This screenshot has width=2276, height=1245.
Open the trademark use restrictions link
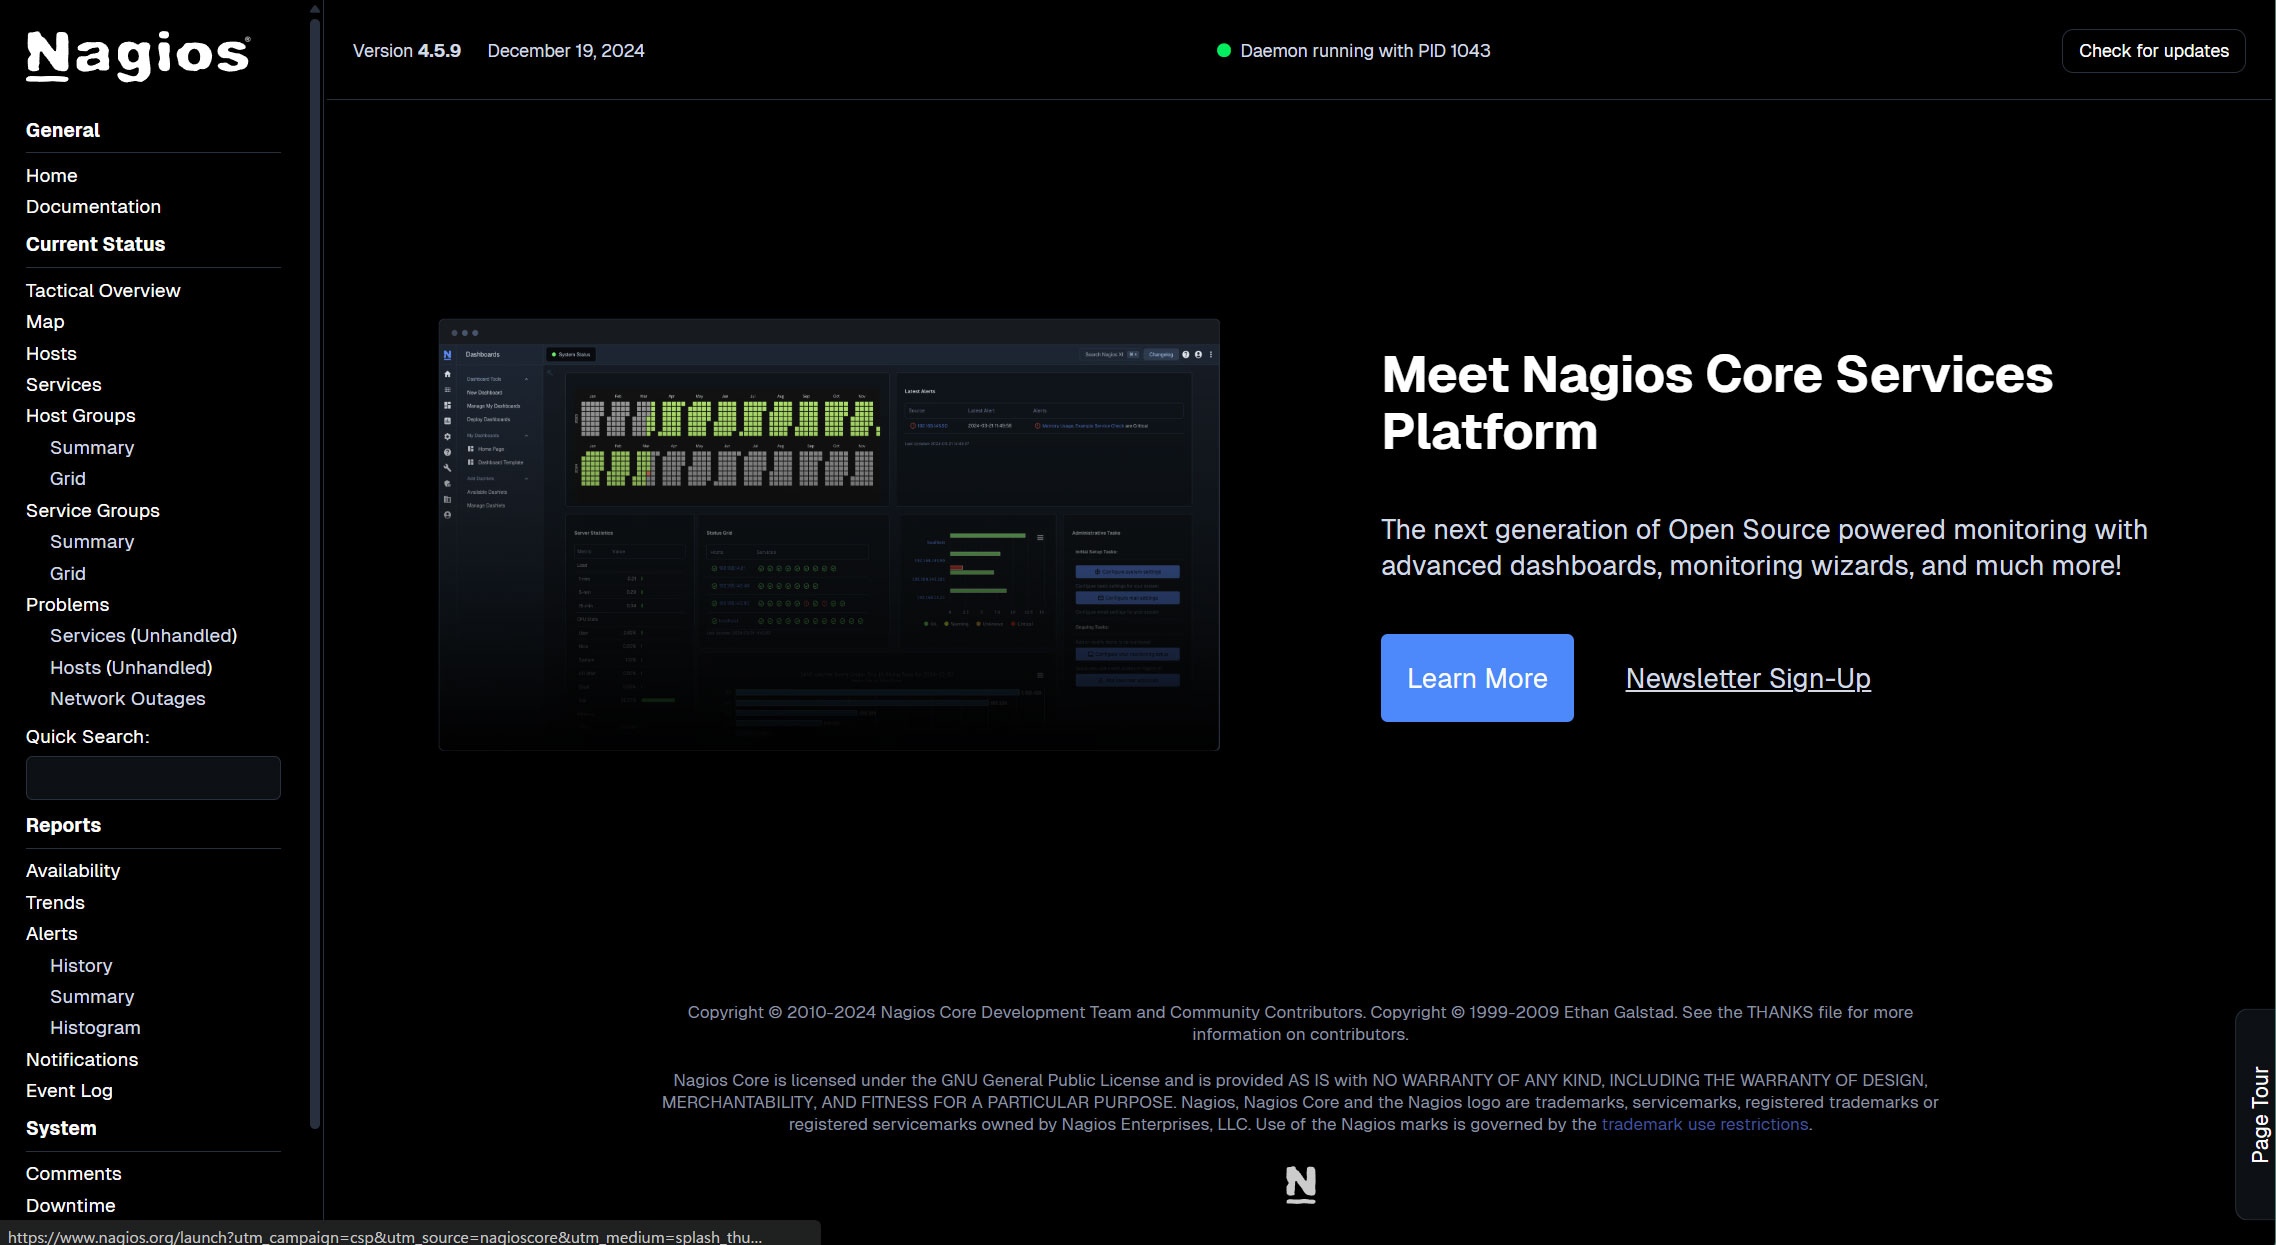(x=1705, y=1124)
